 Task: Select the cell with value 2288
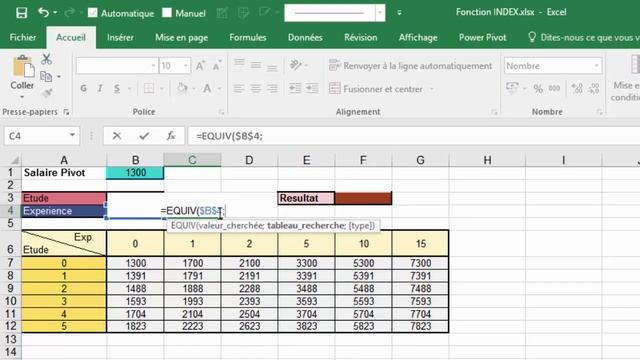pyautogui.click(x=249, y=289)
